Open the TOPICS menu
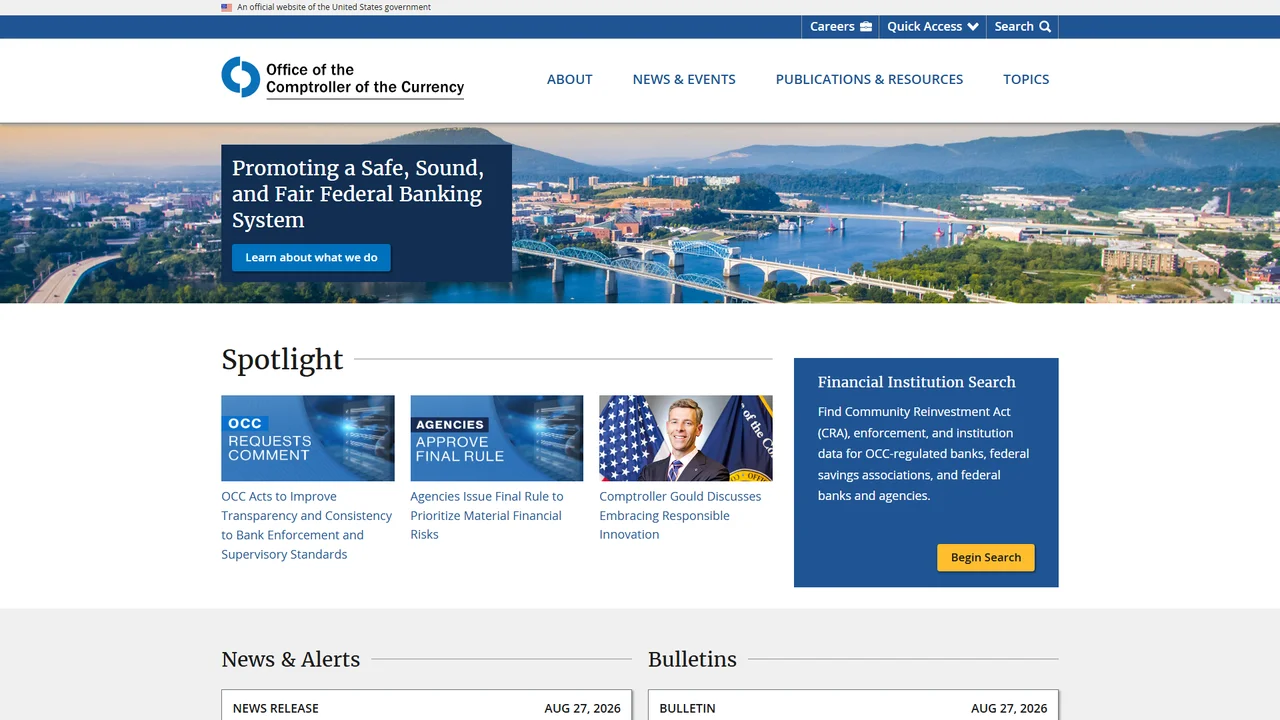The width and height of the screenshot is (1280, 720). [1026, 79]
